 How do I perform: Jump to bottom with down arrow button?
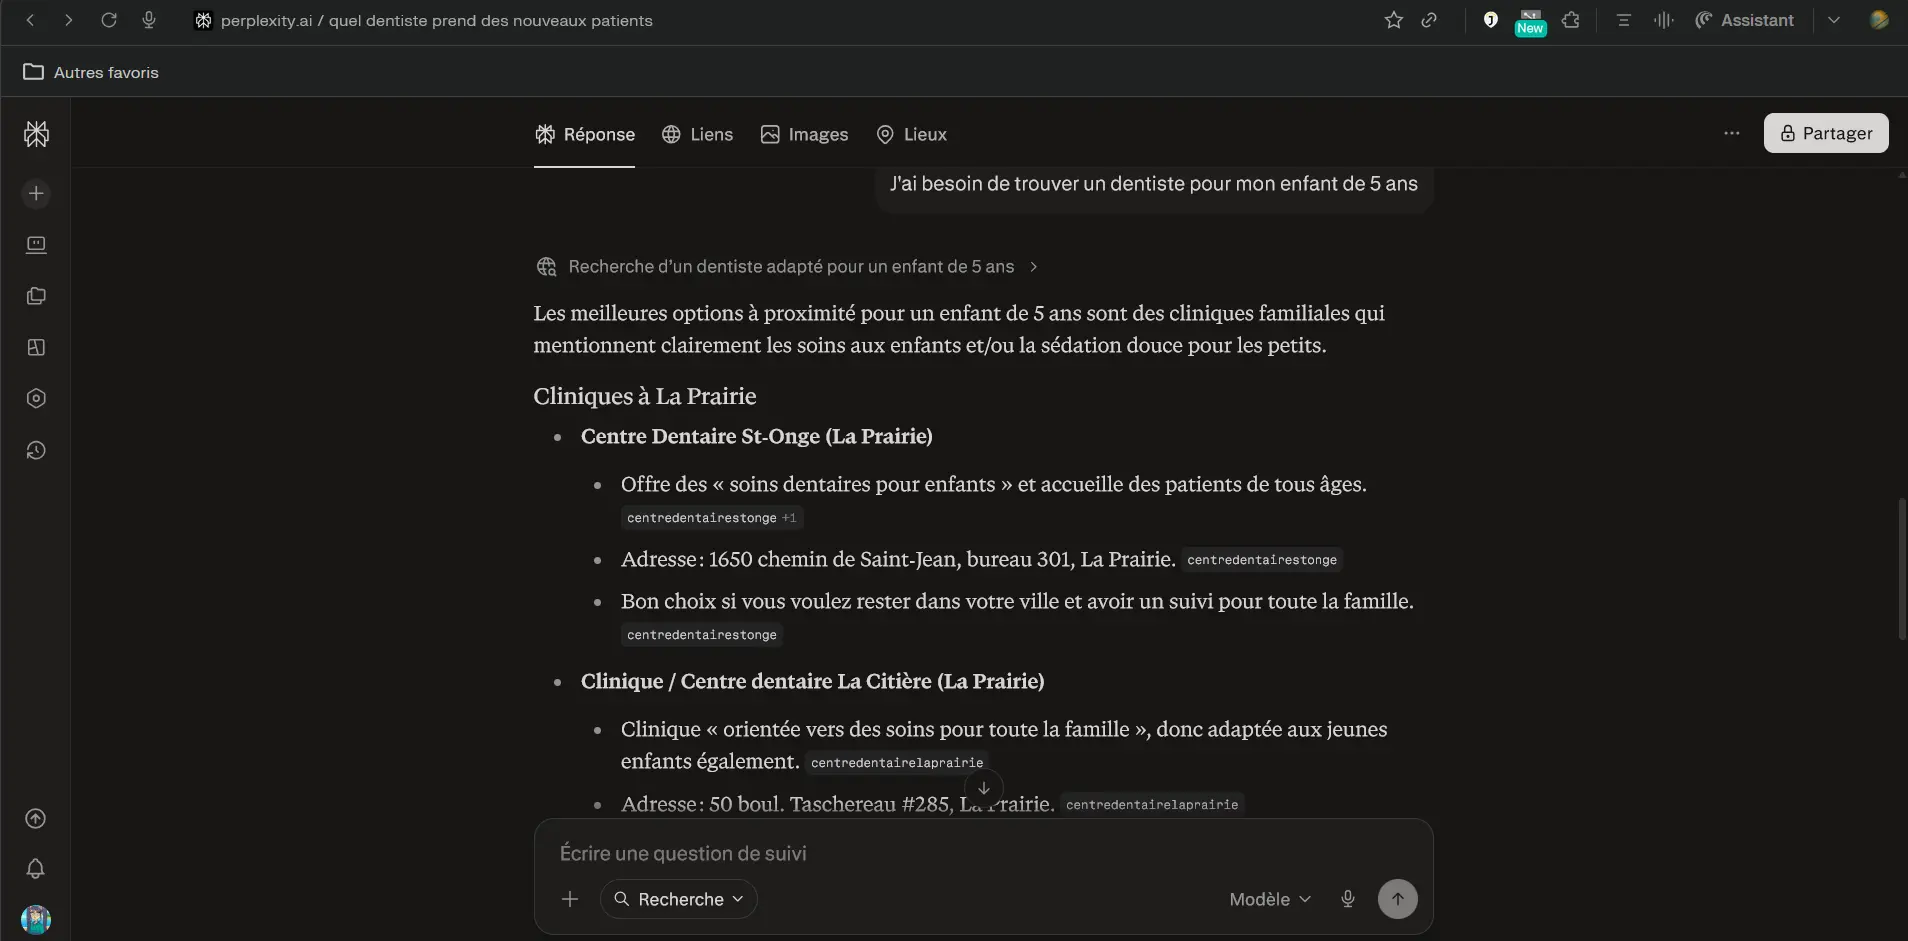coord(984,788)
